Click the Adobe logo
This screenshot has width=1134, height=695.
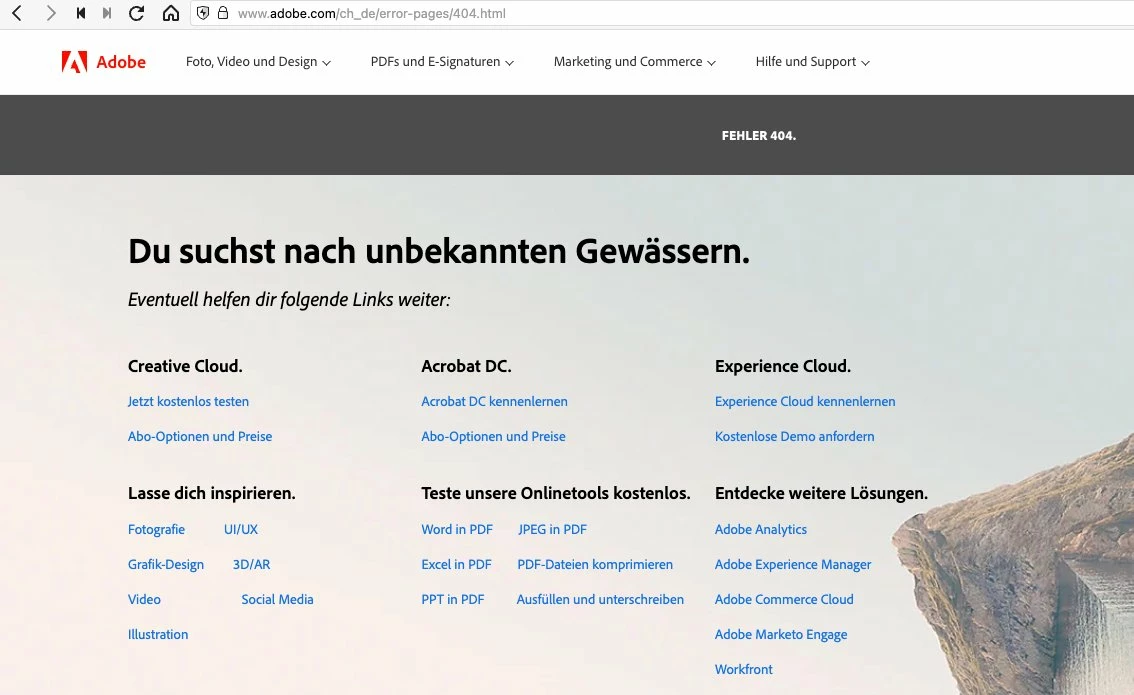click(x=103, y=62)
